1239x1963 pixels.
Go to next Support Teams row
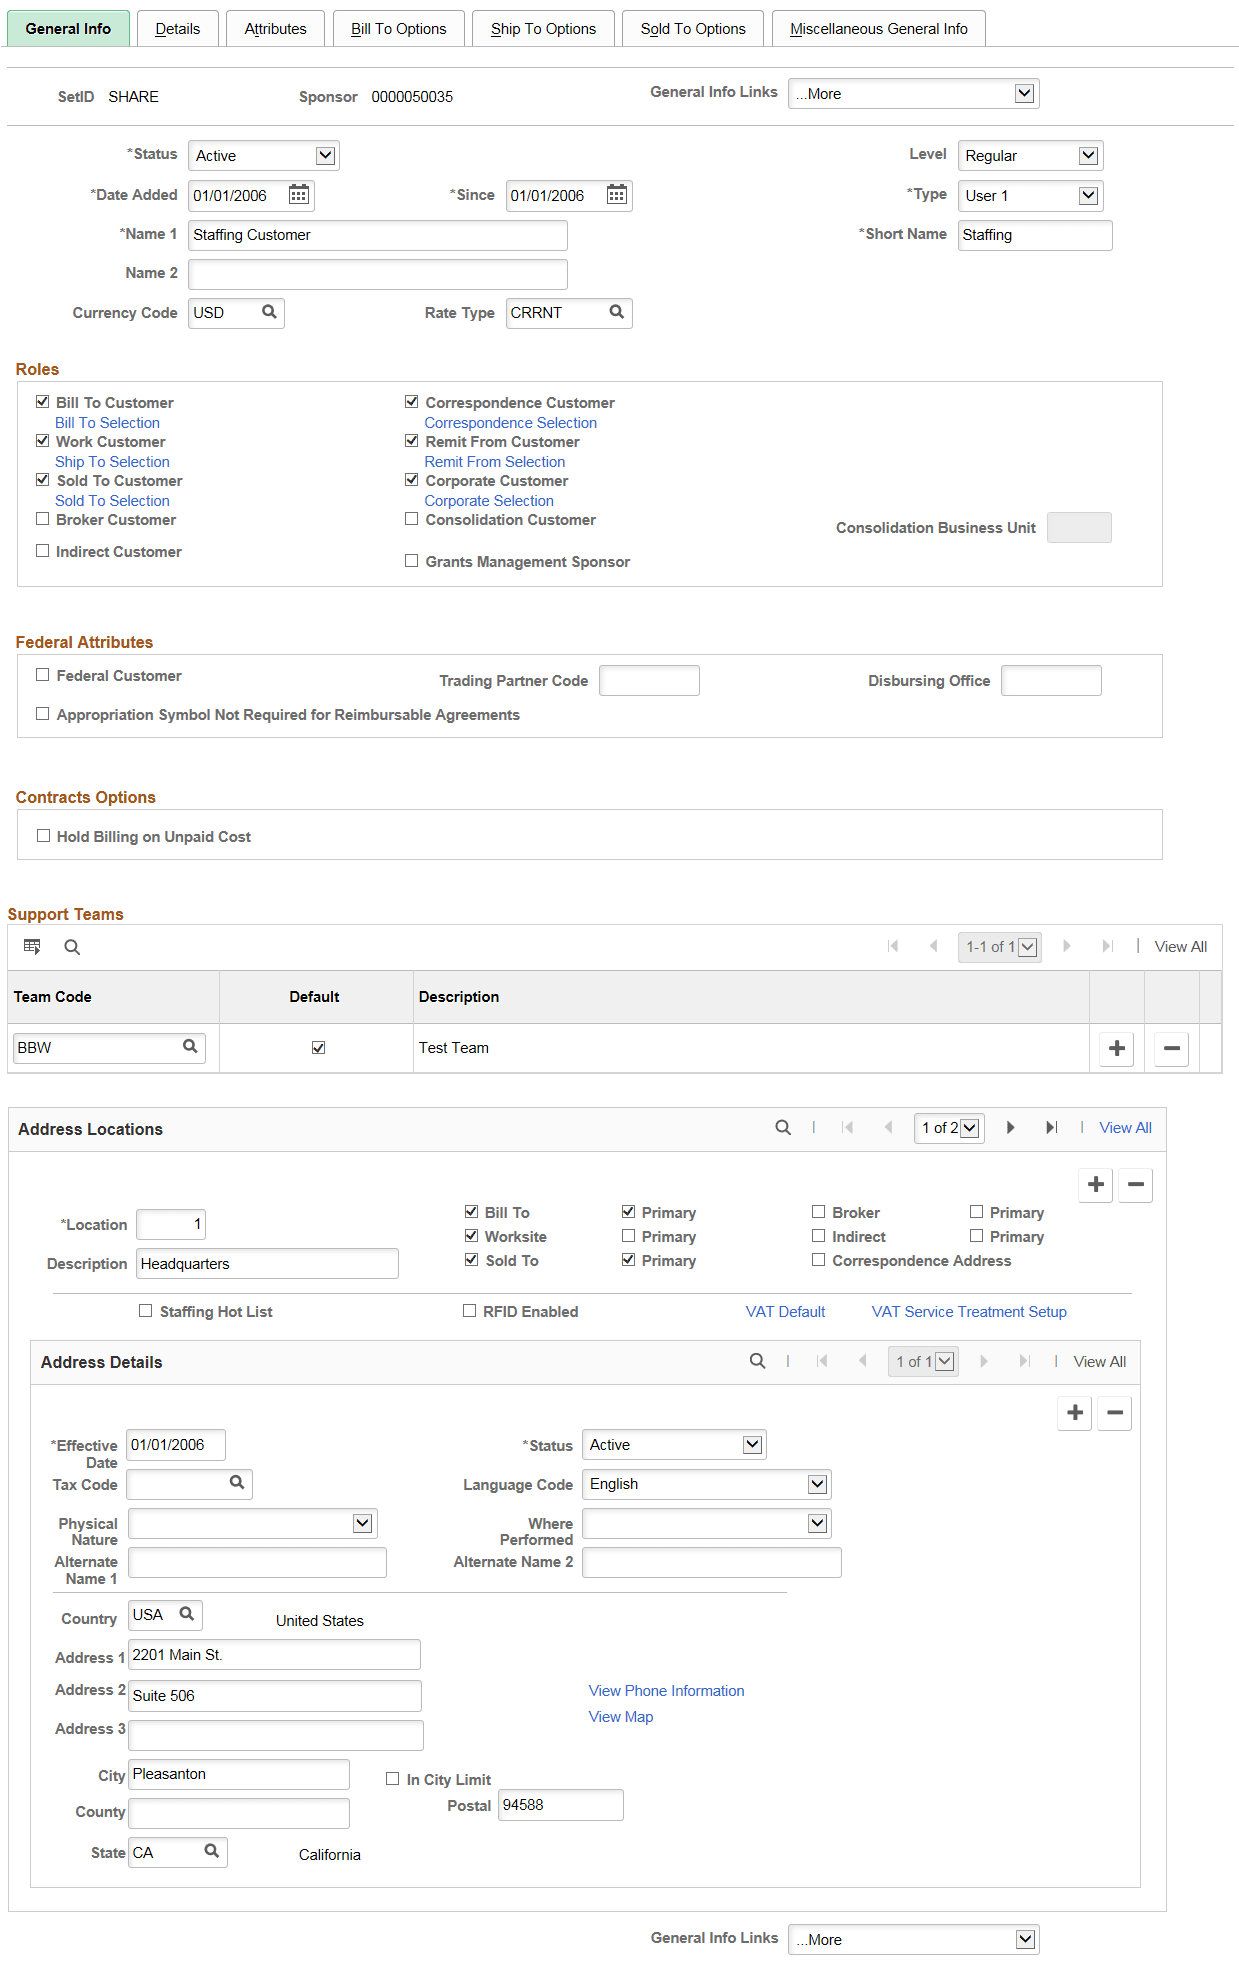pyautogui.click(x=1067, y=946)
